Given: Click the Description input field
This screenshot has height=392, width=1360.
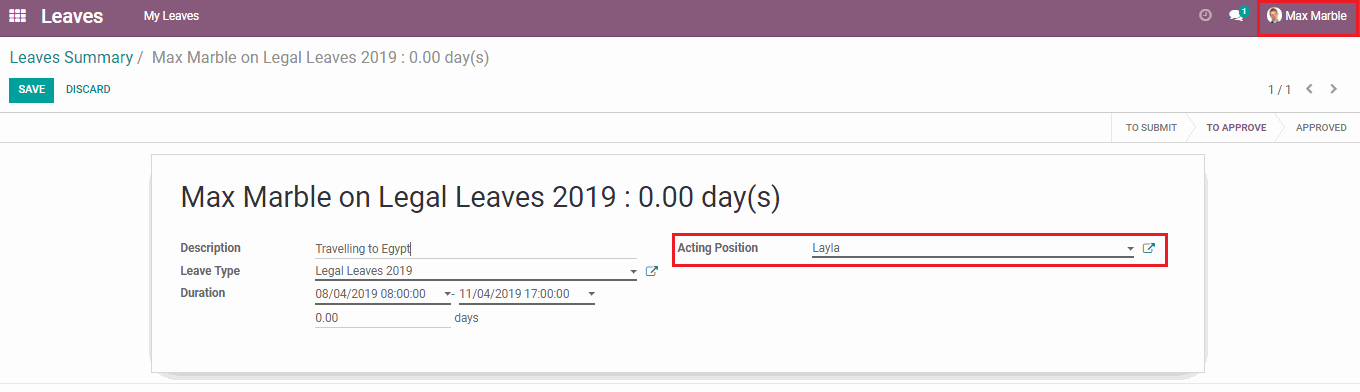Looking at the screenshot, I should pyautogui.click(x=475, y=248).
